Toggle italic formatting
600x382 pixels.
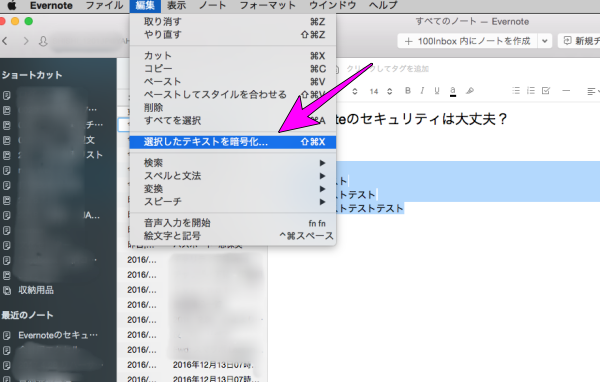click(422, 91)
